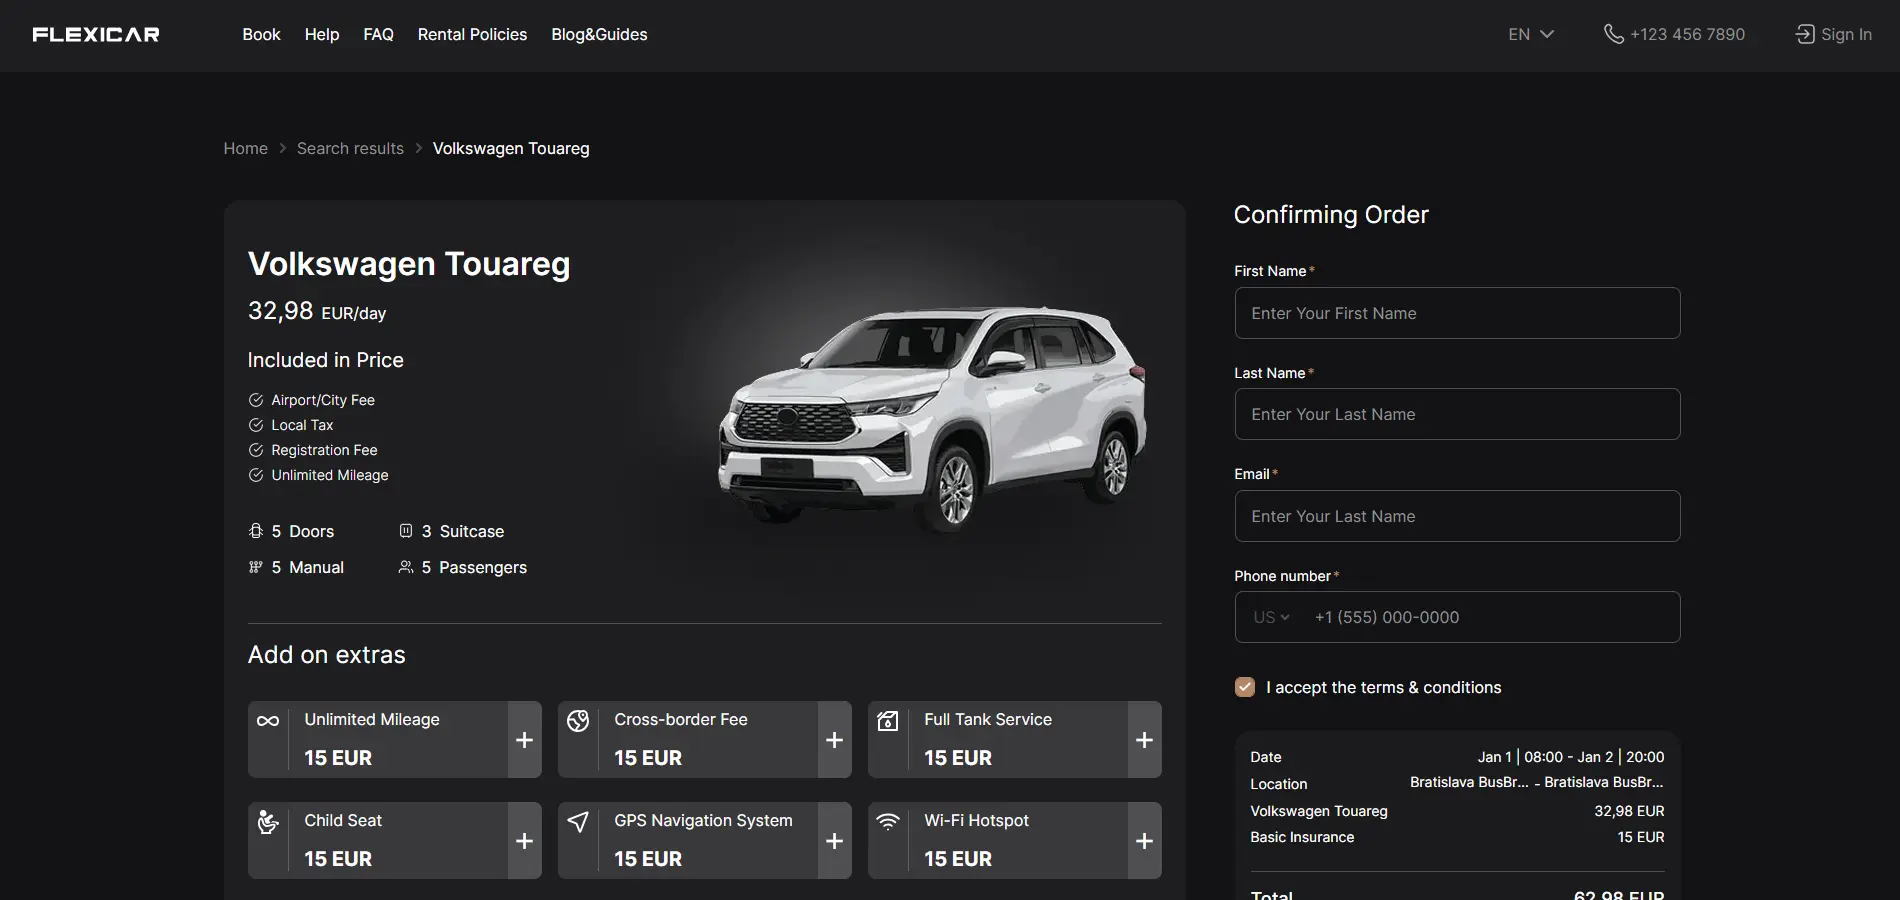Open Blog&Guides in the navigation

[x=599, y=35]
